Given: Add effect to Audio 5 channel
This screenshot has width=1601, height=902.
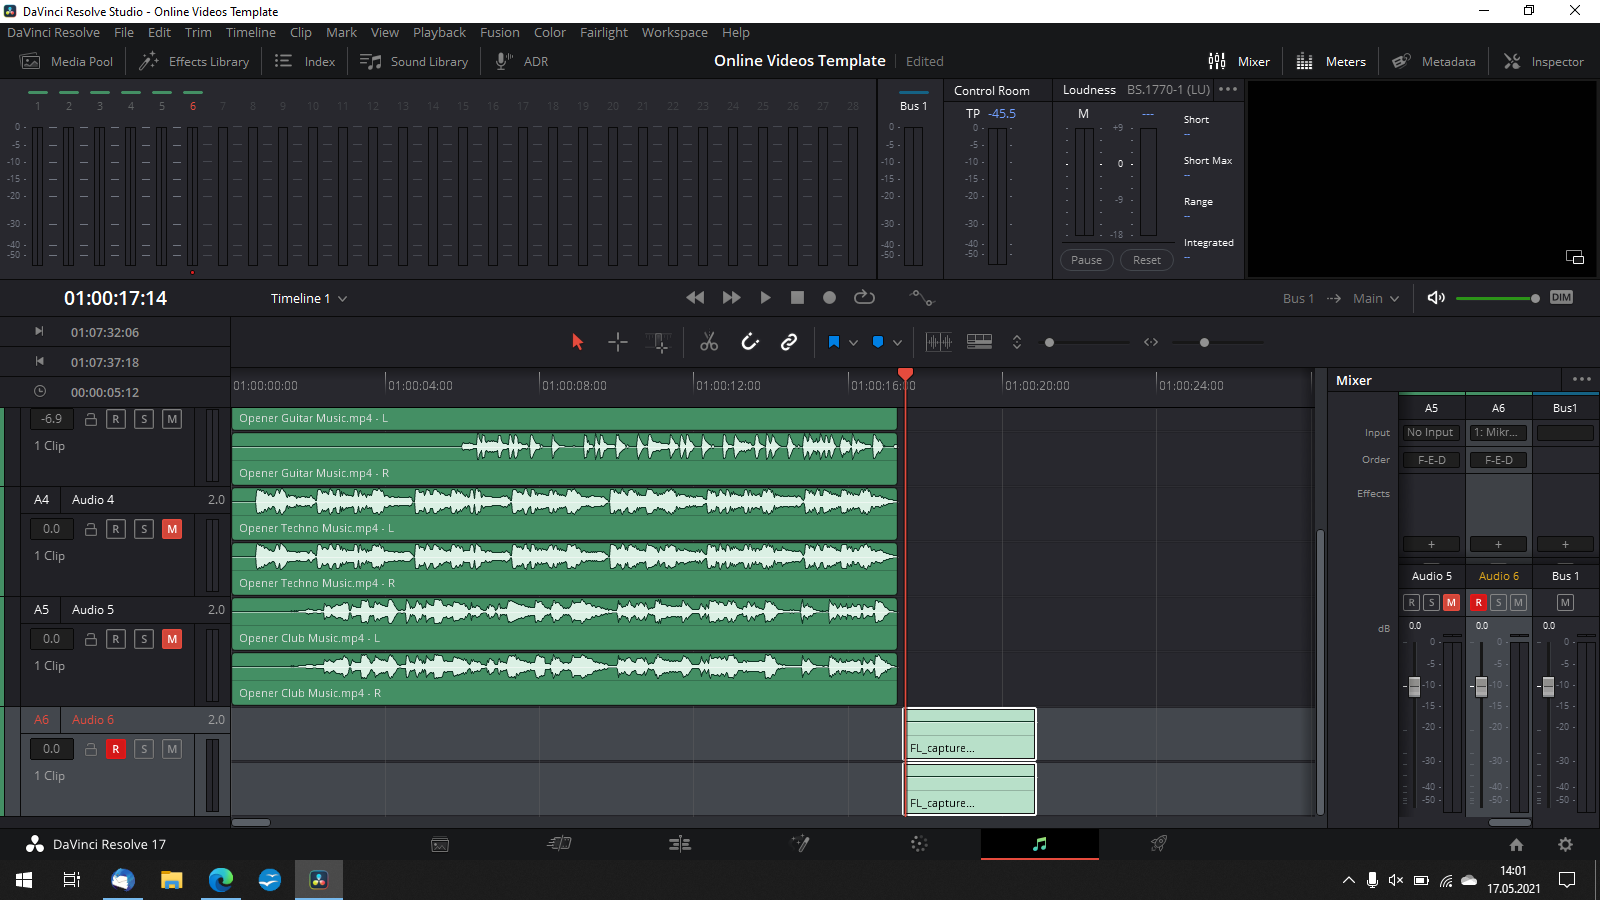Looking at the screenshot, I should [1431, 545].
